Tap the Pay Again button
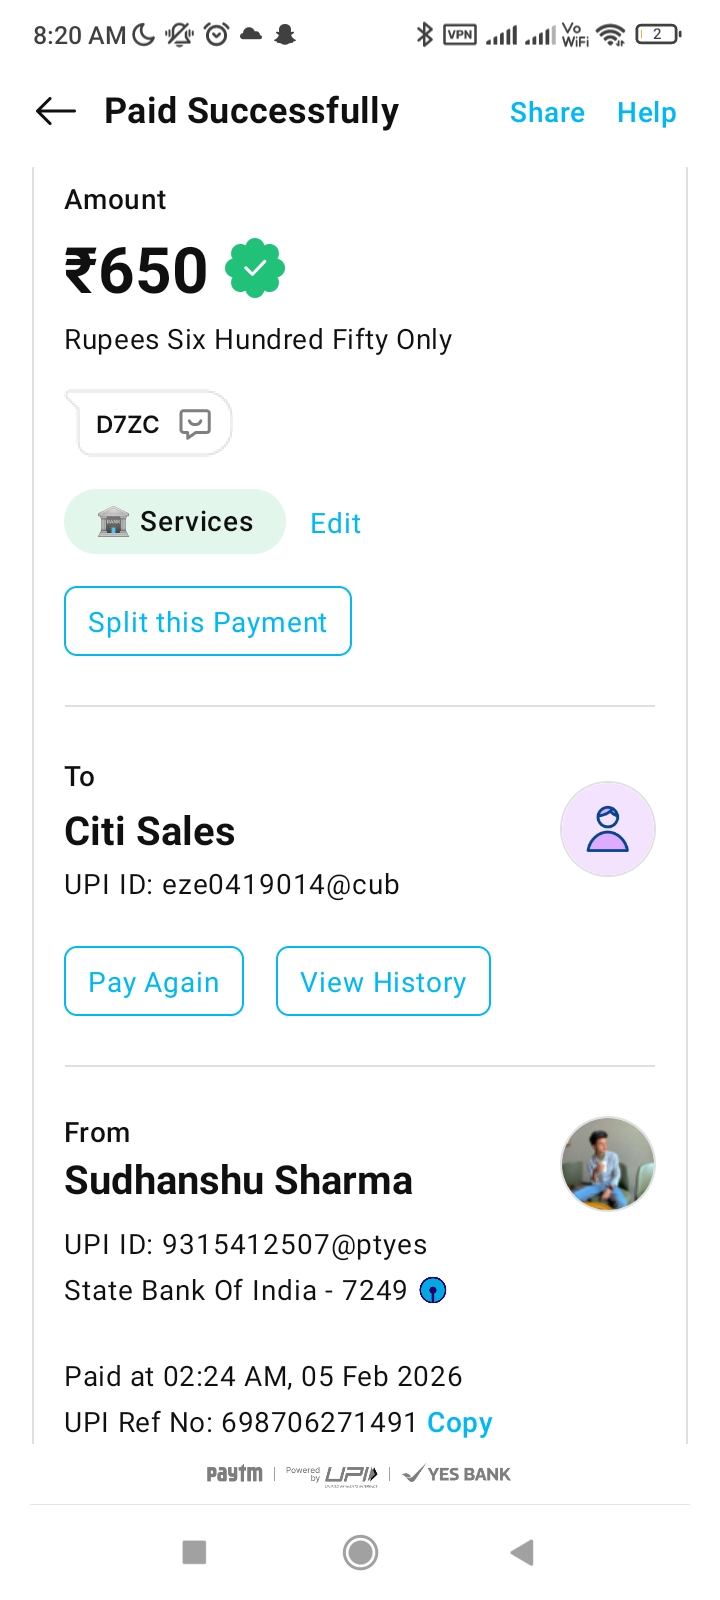 tap(154, 982)
